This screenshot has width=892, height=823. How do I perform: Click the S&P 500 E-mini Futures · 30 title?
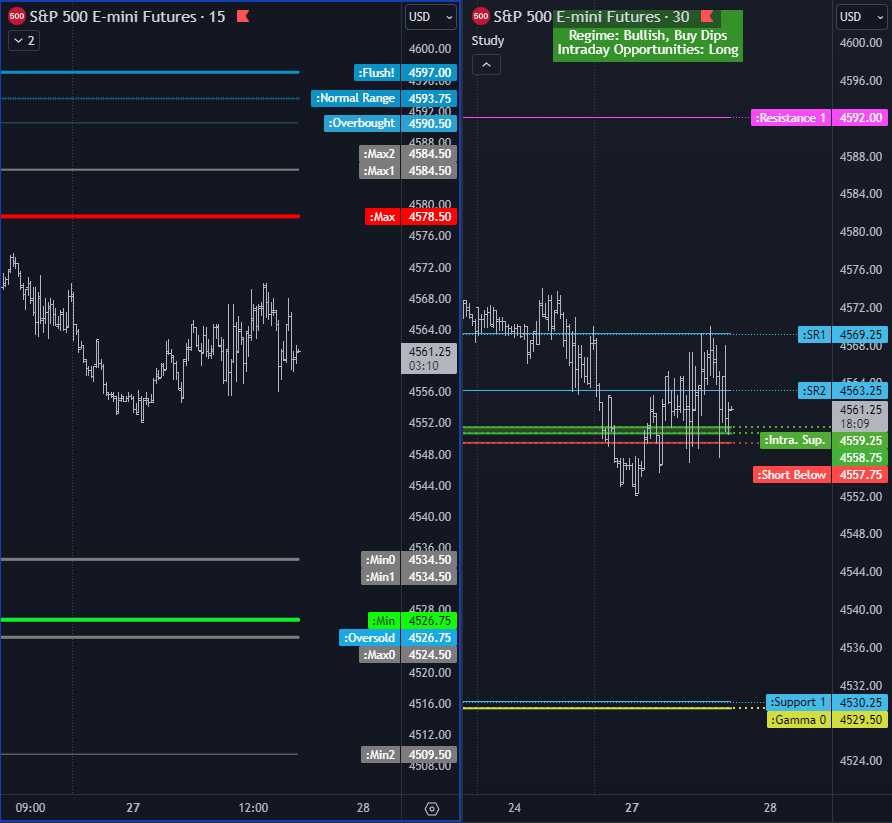[592, 16]
